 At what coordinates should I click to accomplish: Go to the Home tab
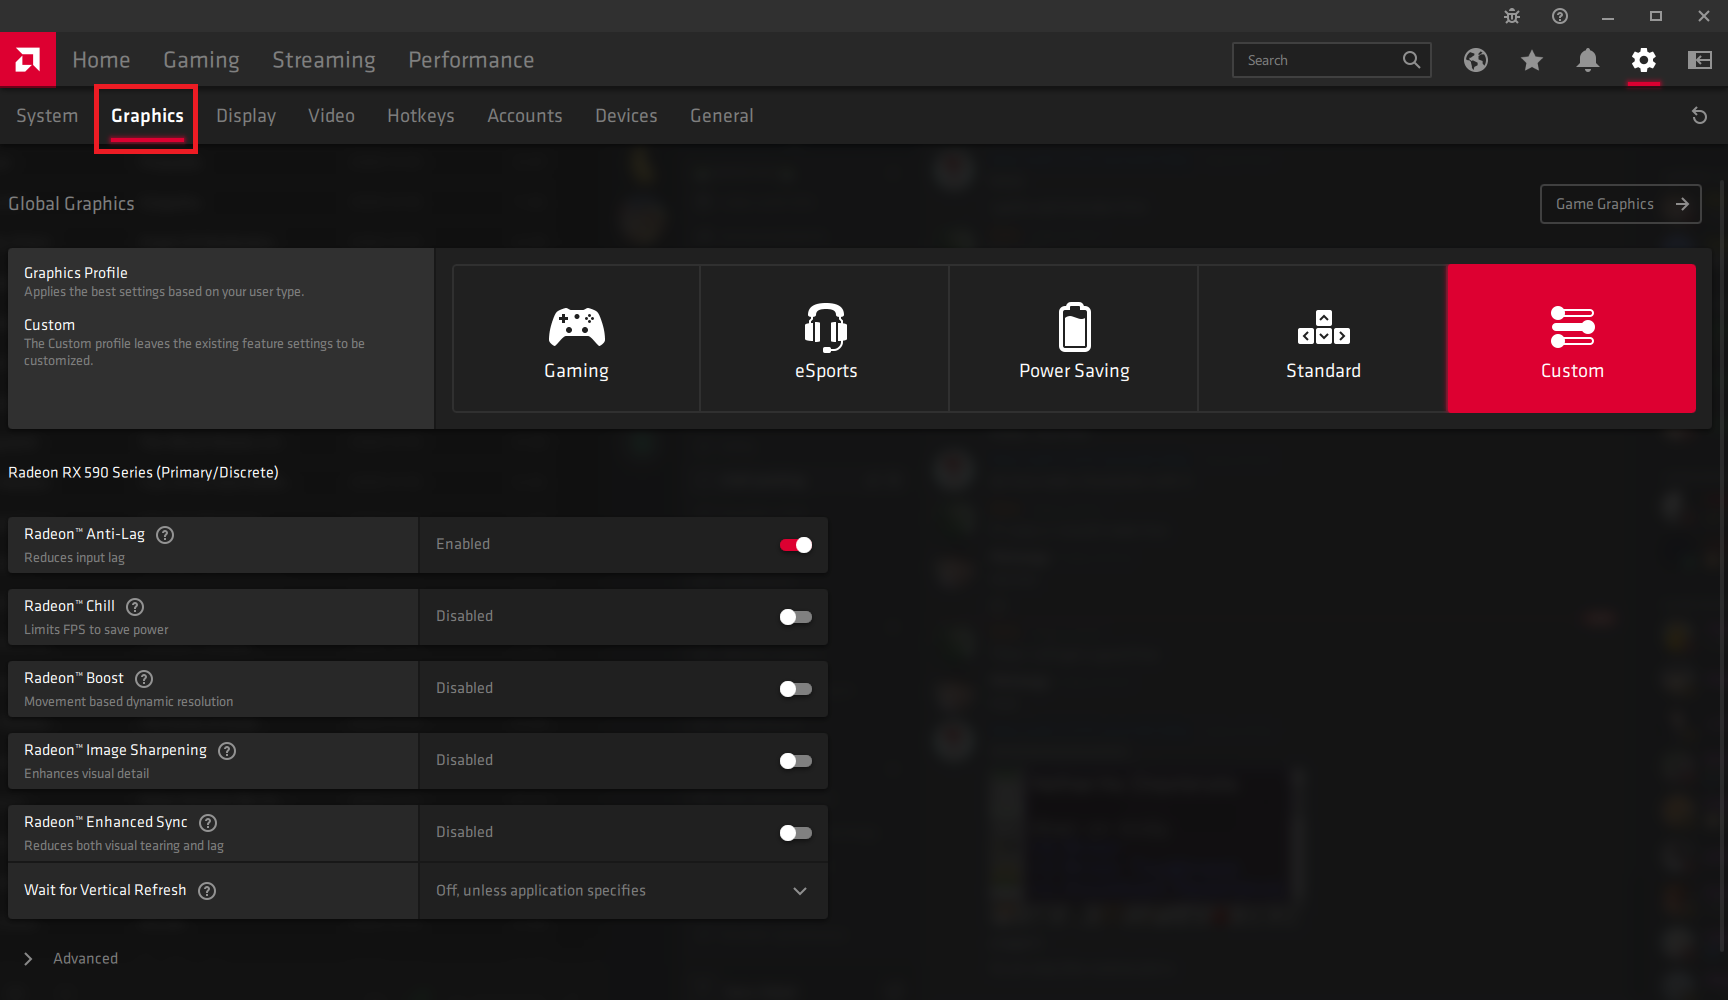101,60
